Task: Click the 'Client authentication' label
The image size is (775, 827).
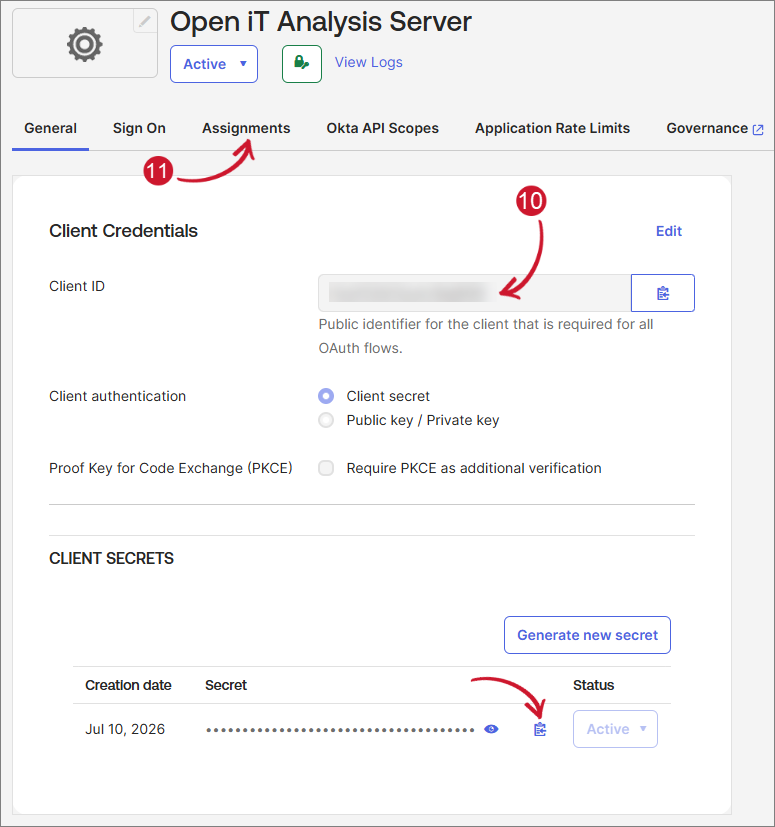Action: 118,396
